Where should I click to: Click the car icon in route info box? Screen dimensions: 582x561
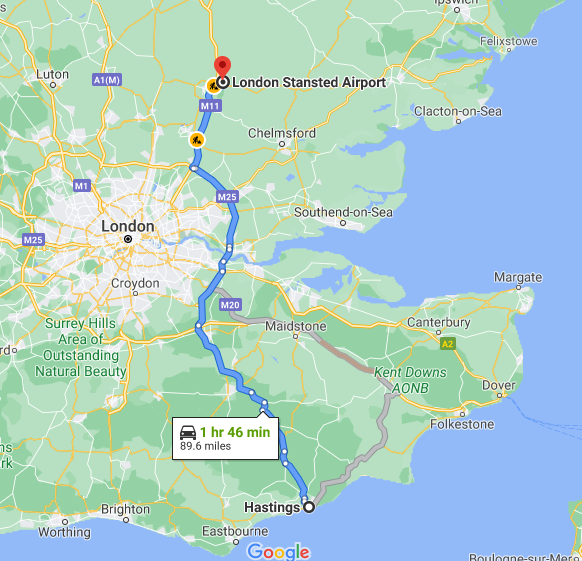(x=188, y=433)
